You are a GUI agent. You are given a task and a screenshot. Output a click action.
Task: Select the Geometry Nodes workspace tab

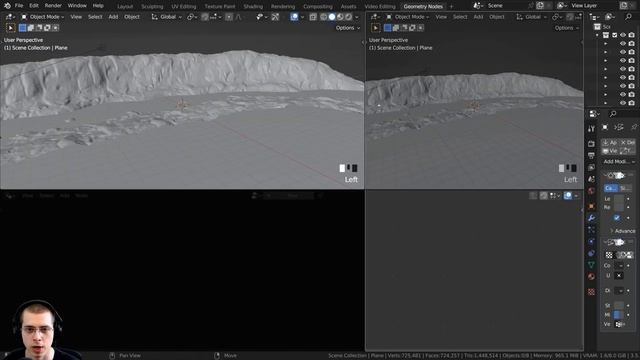423,7
